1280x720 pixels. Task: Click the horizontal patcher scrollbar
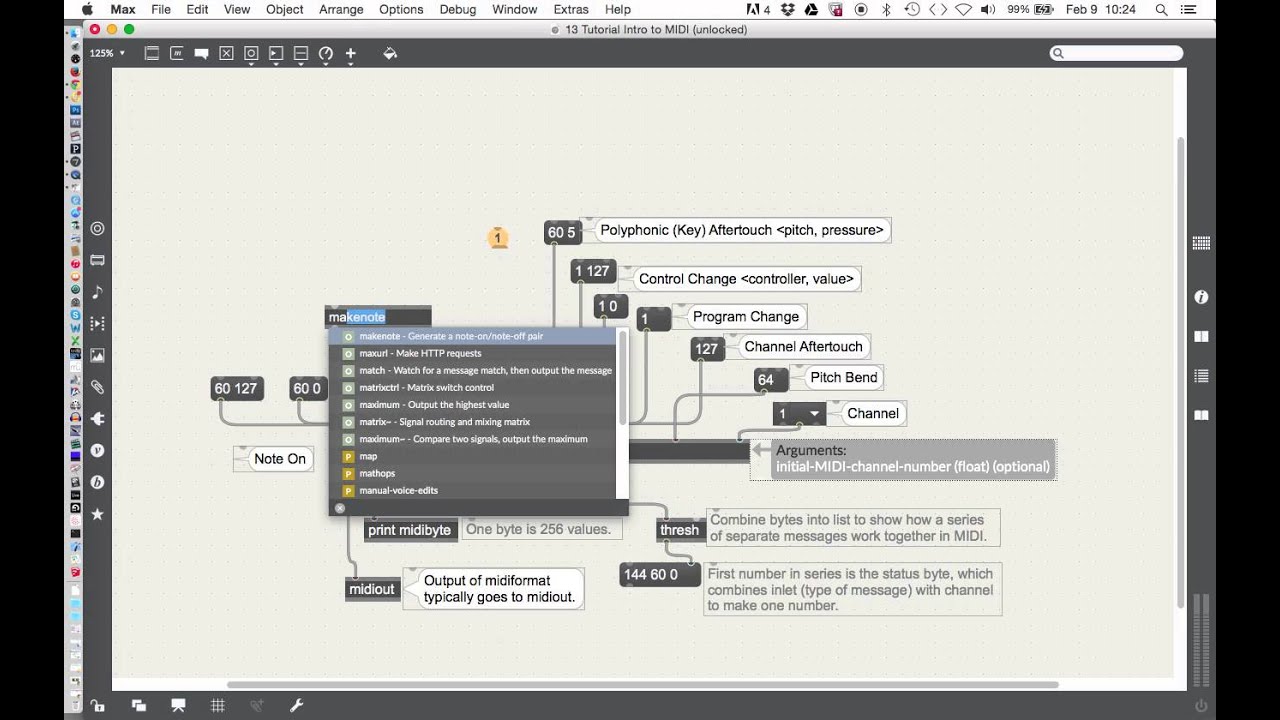point(642,685)
